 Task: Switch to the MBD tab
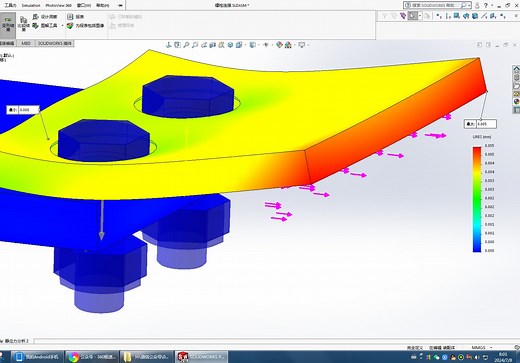(26, 43)
